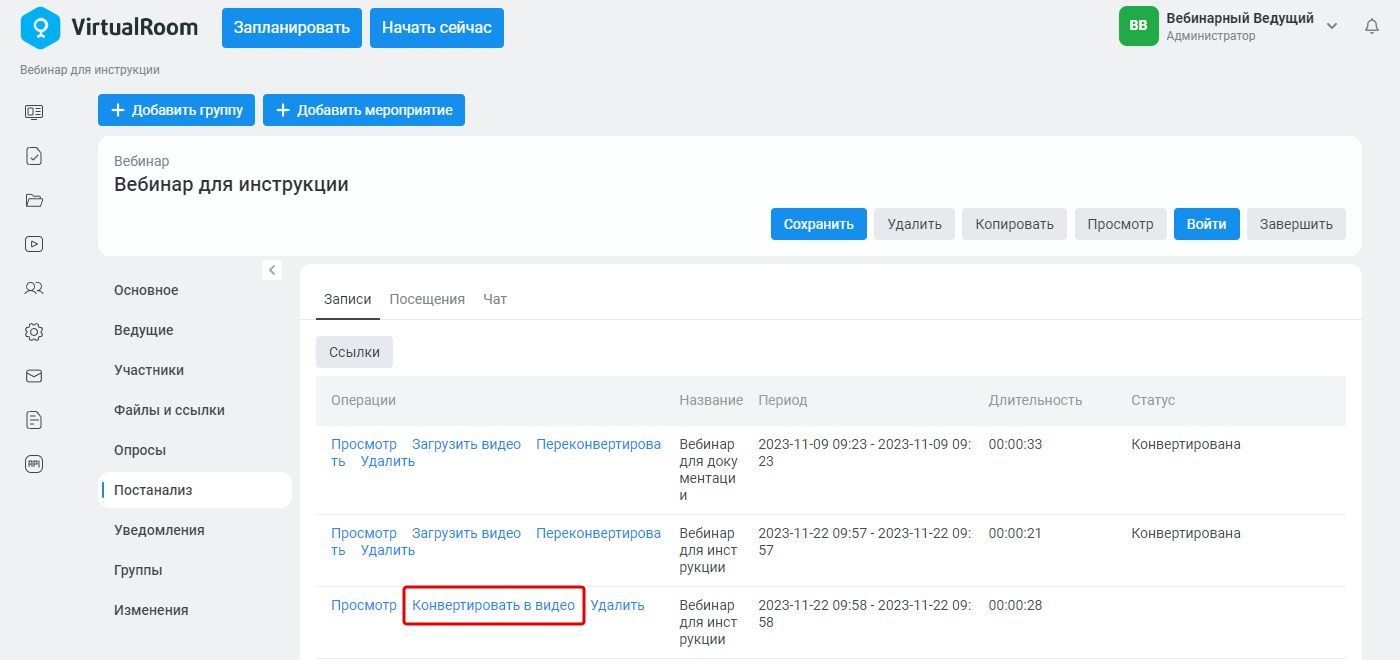The width and height of the screenshot is (1400, 660).
Task: Expand the user account dropdown chevron
Action: pyautogui.click(x=1332, y=26)
